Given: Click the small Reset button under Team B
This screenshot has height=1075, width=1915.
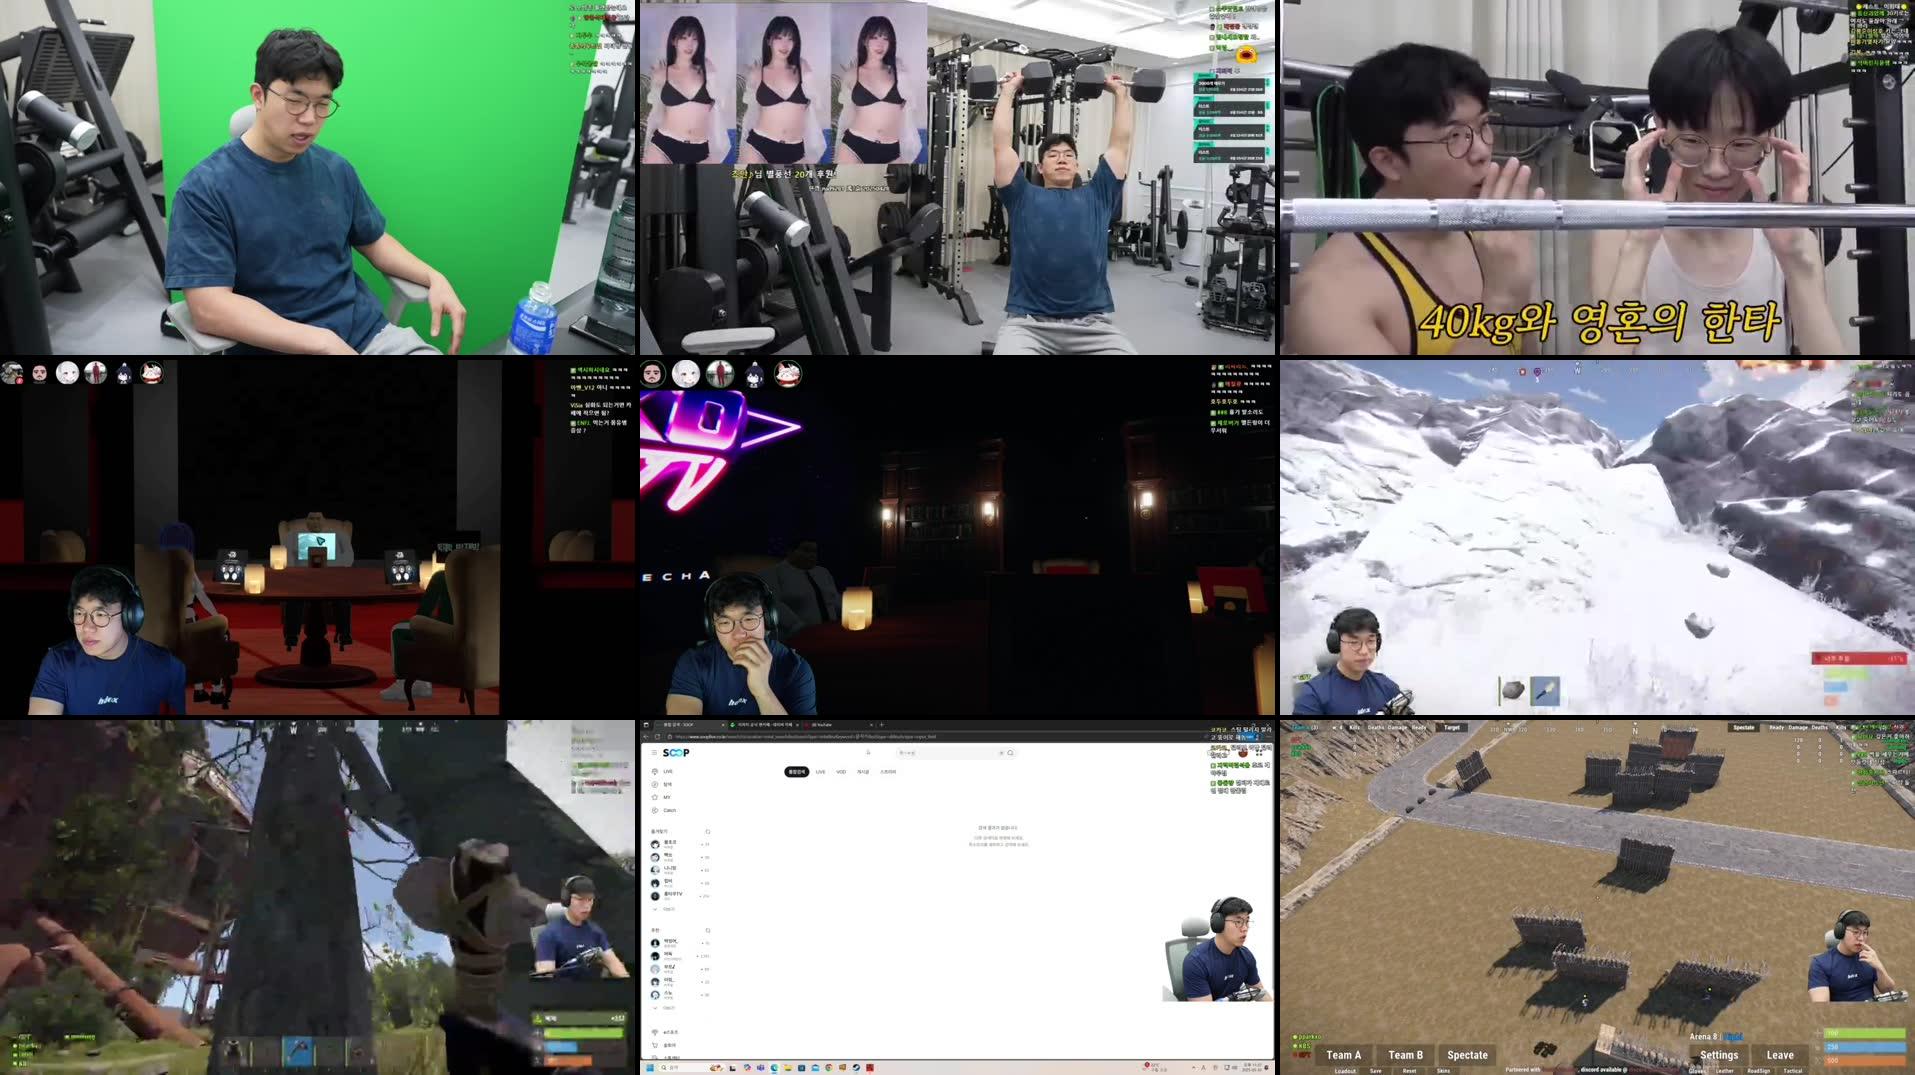Looking at the screenshot, I should click(1409, 1071).
